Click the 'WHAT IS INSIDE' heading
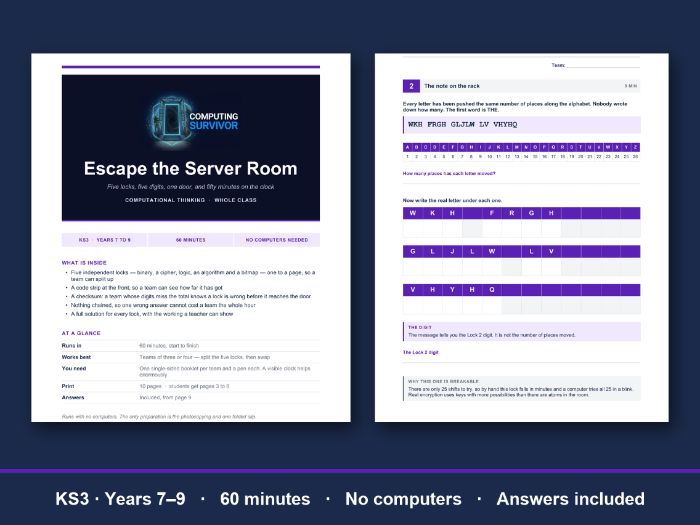The image size is (700, 525). pos(84,262)
